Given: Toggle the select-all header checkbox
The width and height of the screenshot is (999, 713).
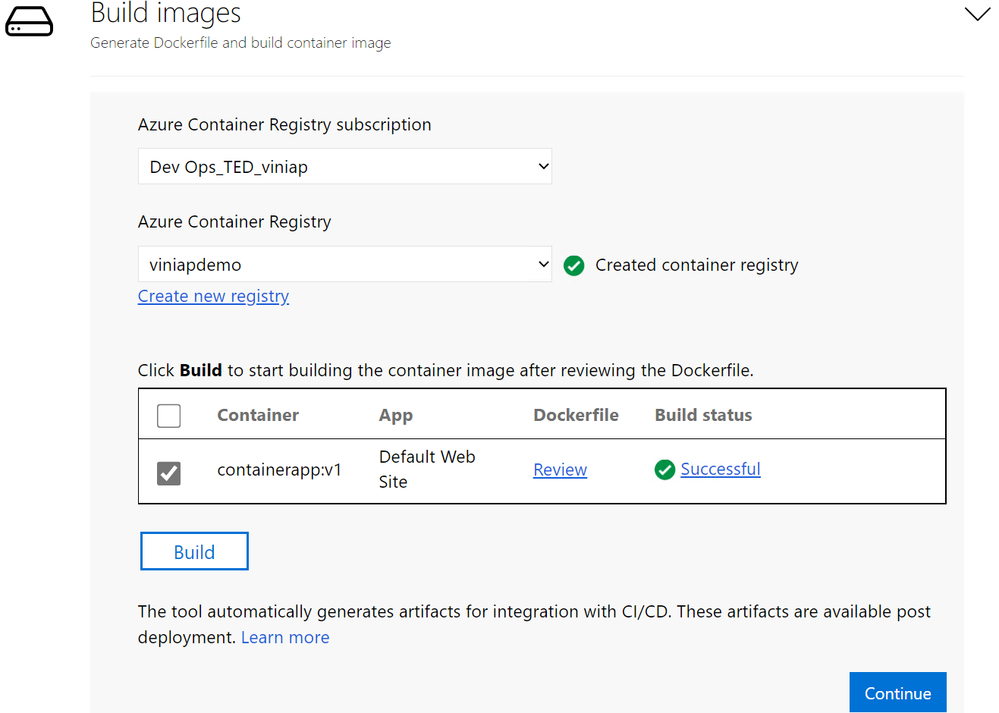Looking at the screenshot, I should coord(169,415).
